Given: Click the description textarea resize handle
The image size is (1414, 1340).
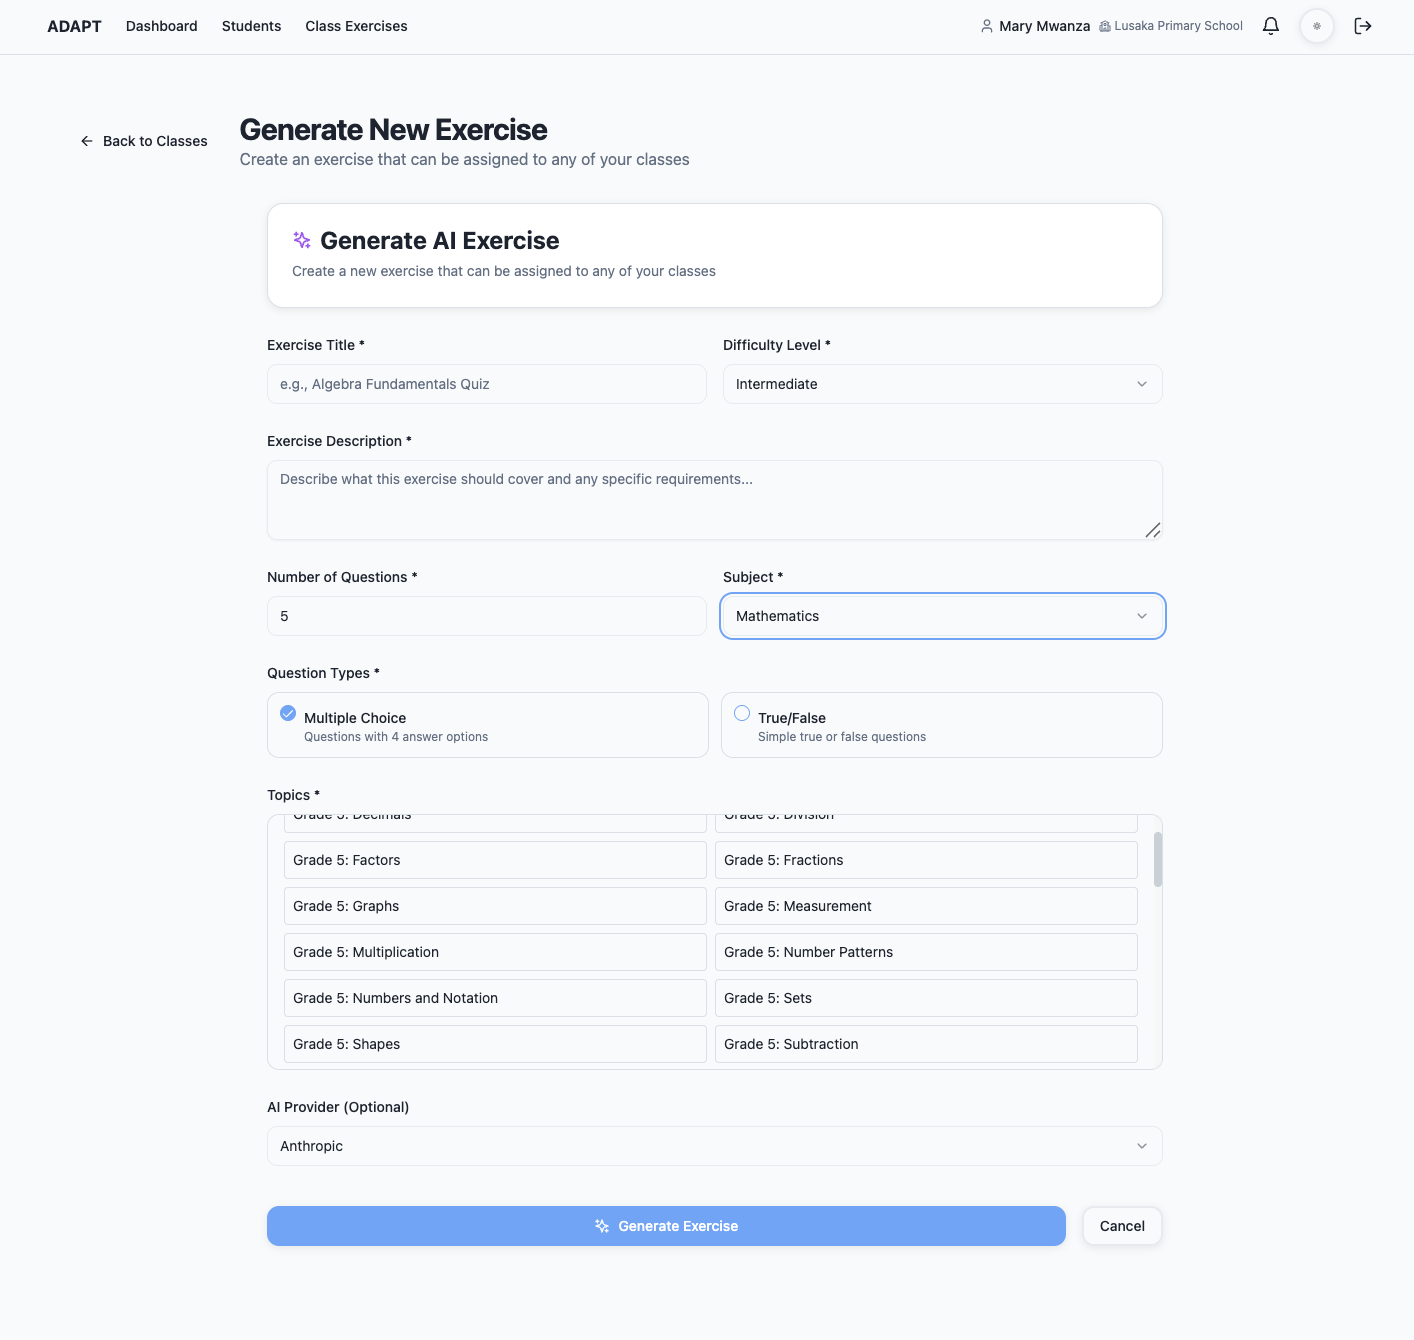Looking at the screenshot, I should coord(1153,530).
